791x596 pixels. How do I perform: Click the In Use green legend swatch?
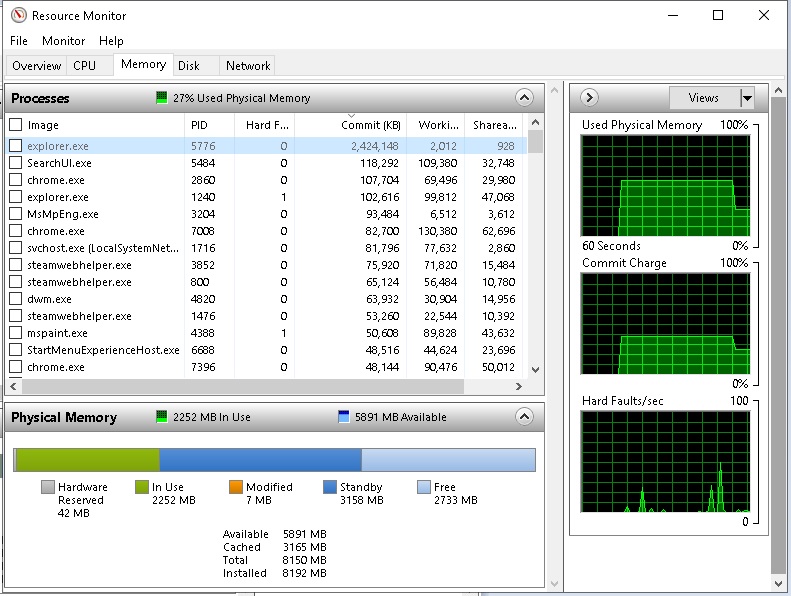pyautogui.click(x=142, y=487)
